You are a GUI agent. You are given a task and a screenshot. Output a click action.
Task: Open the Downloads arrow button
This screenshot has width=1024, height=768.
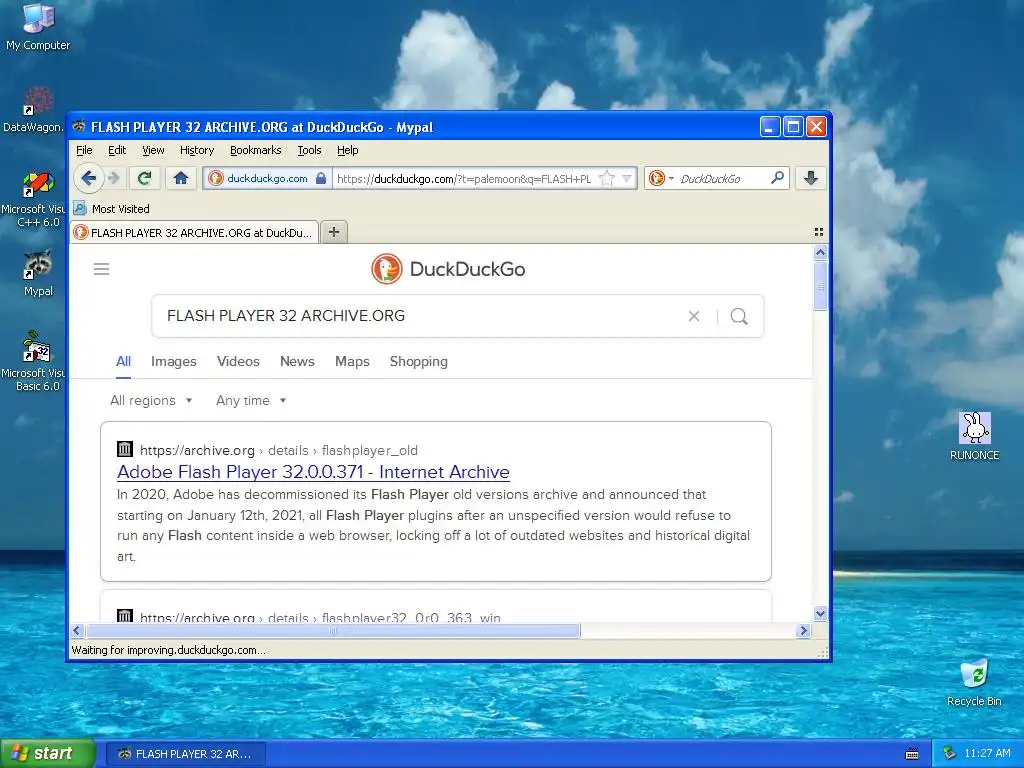click(810, 178)
